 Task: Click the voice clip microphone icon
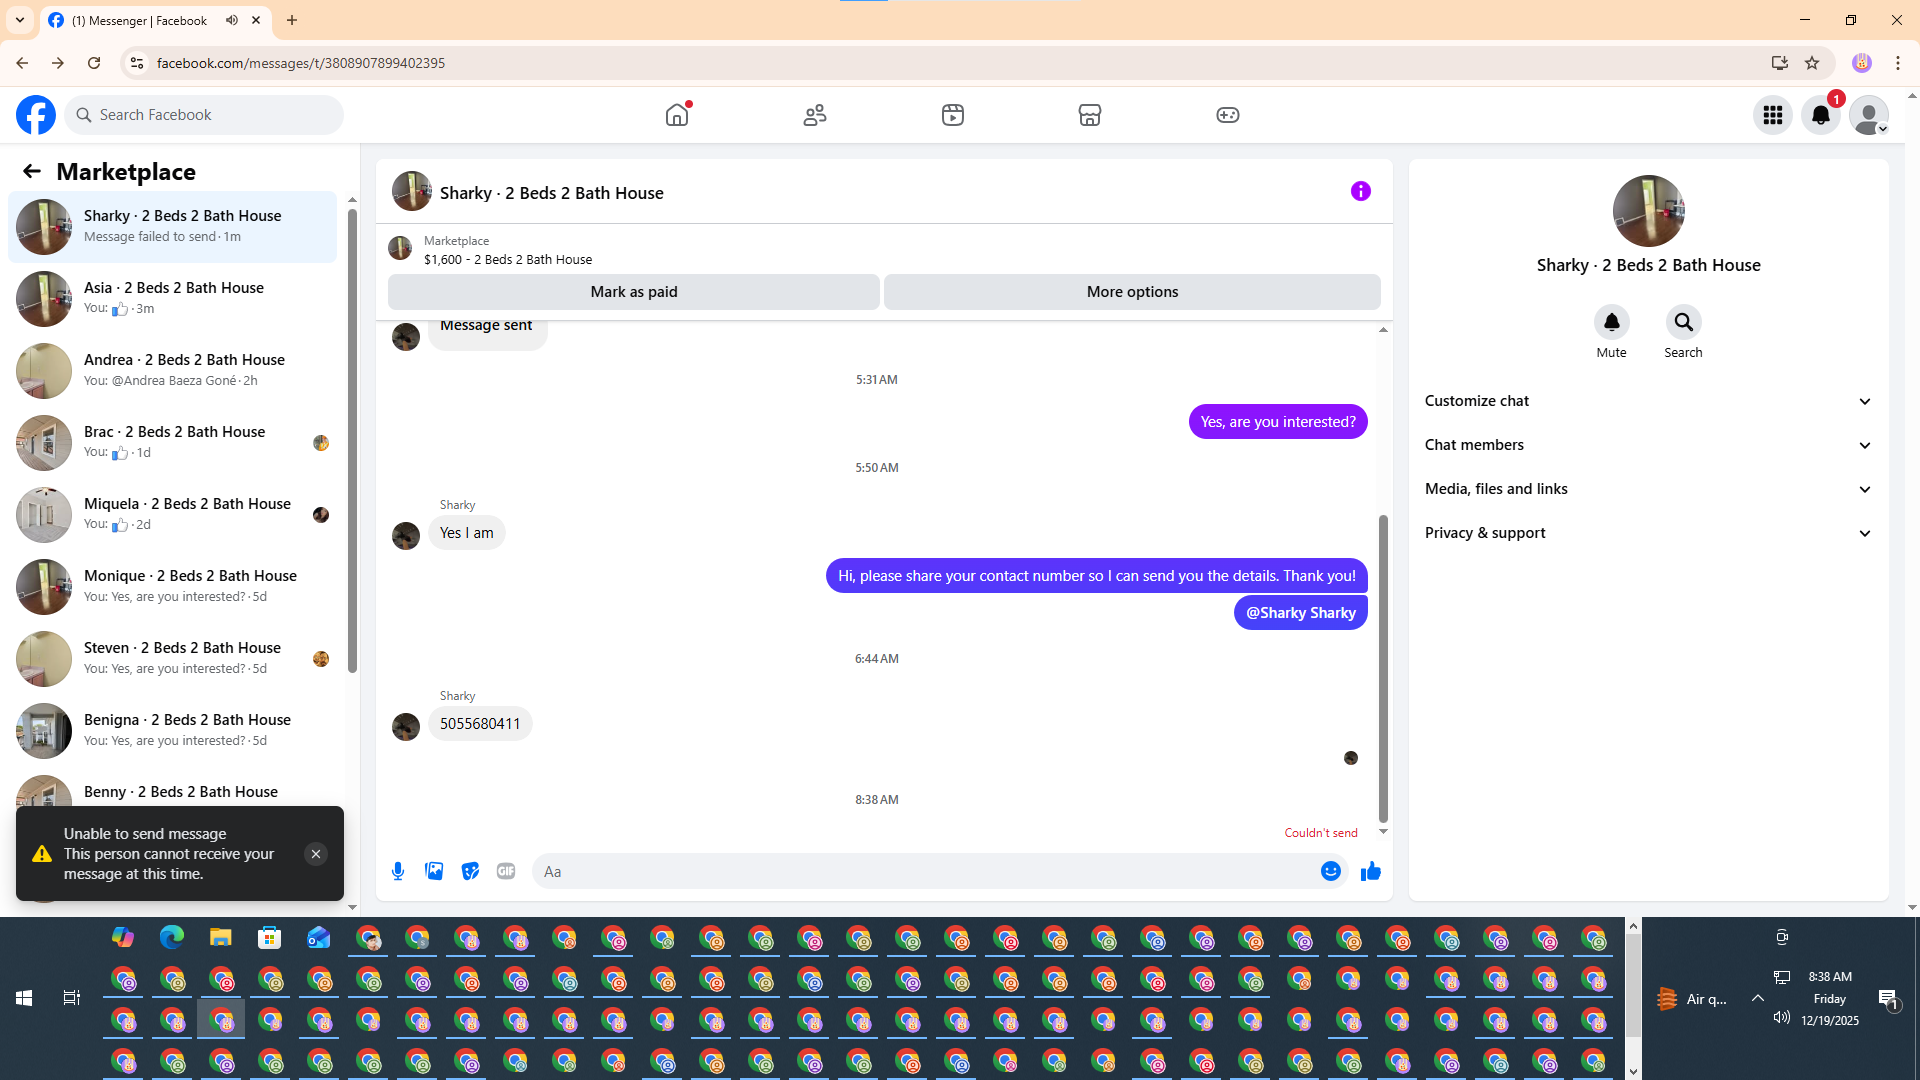398,871
